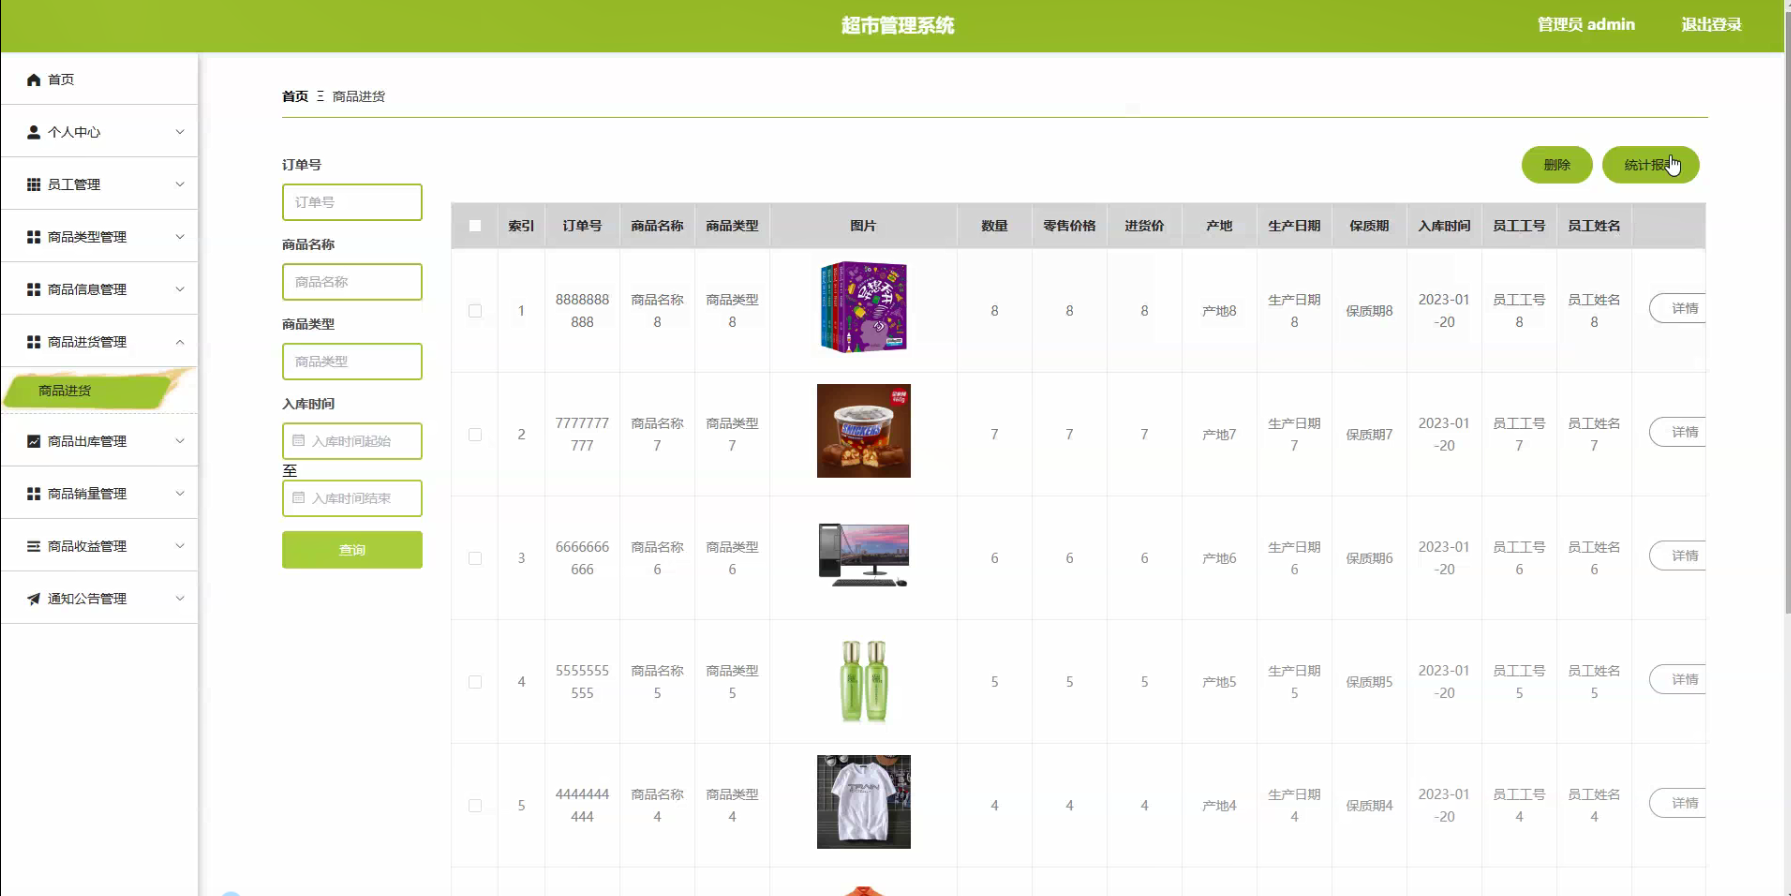1791x896 pixels.
Task: Click the 订单号 column header
Action: (582, 226)
